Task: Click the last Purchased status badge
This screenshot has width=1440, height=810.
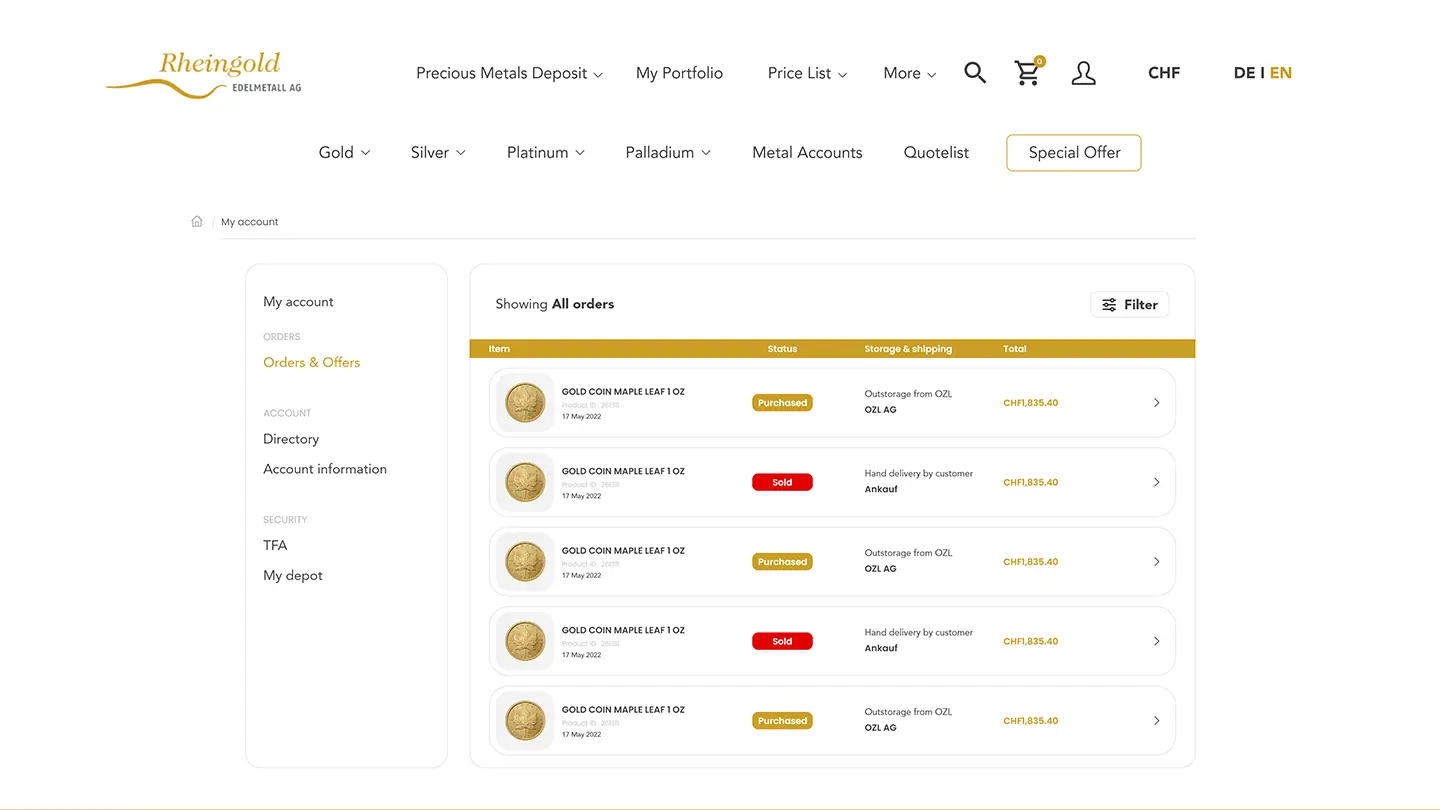Action: [782, 721]
